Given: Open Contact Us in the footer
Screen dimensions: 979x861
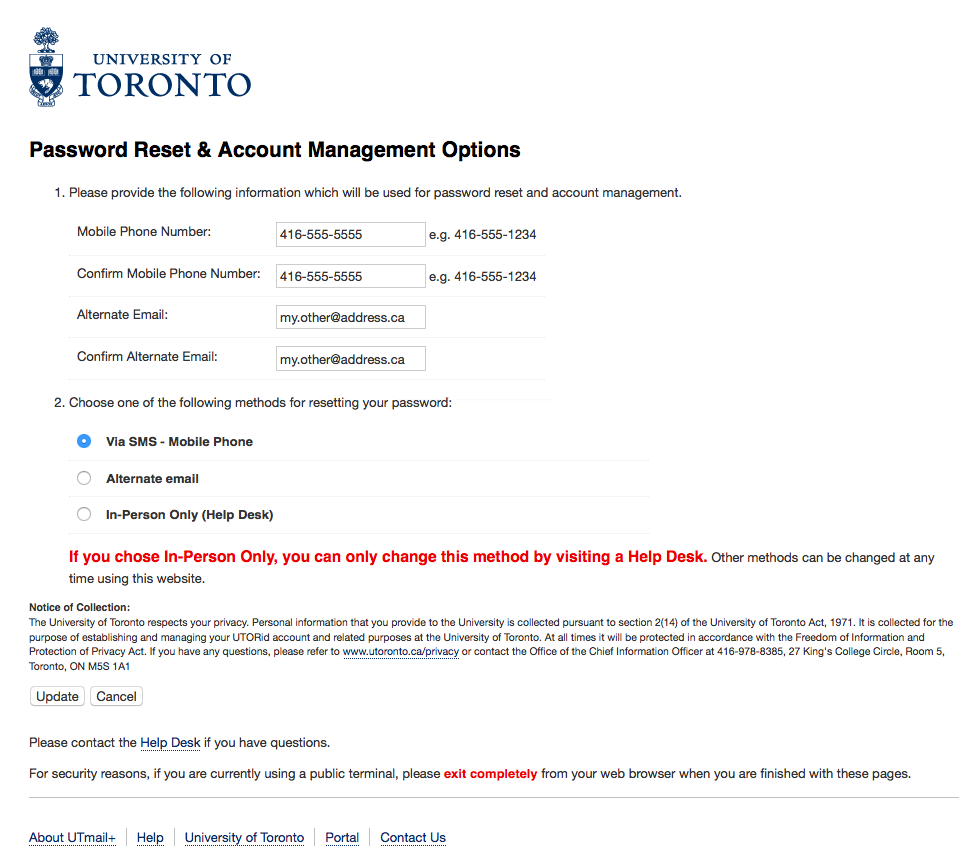Looking at the screenshot, I should click(x=412, y=838).
